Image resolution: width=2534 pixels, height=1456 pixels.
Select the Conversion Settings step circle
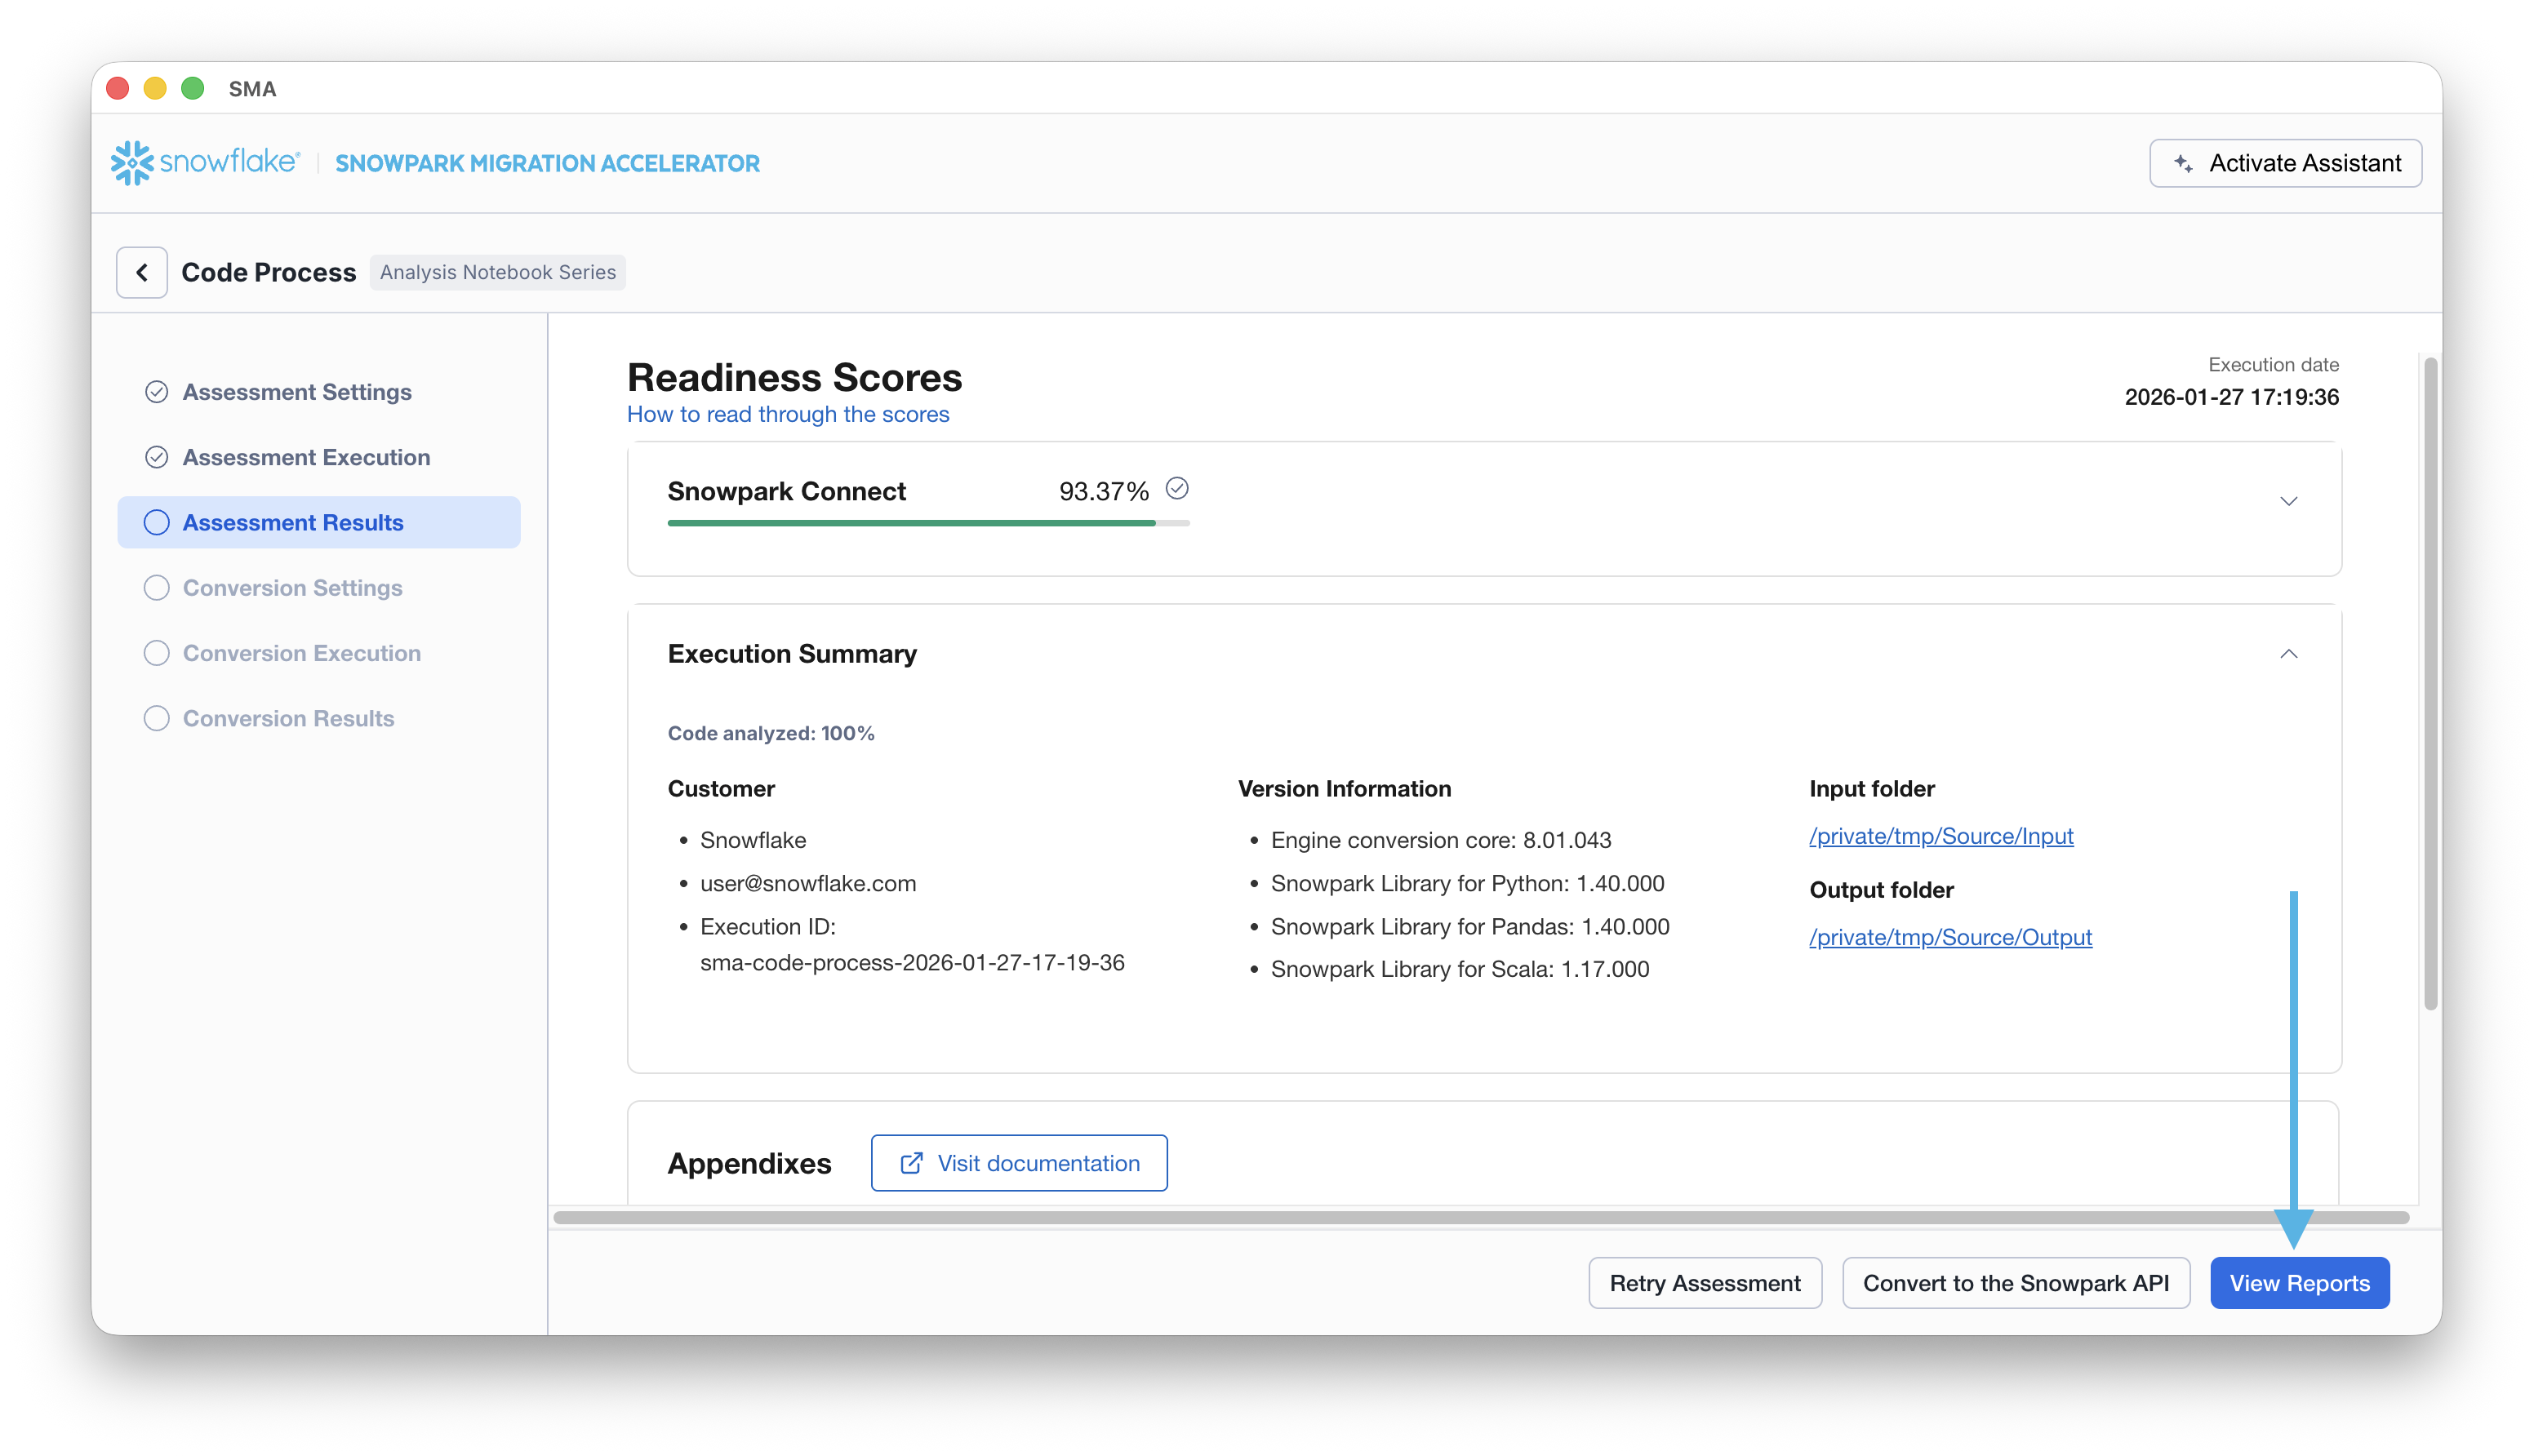156,588
